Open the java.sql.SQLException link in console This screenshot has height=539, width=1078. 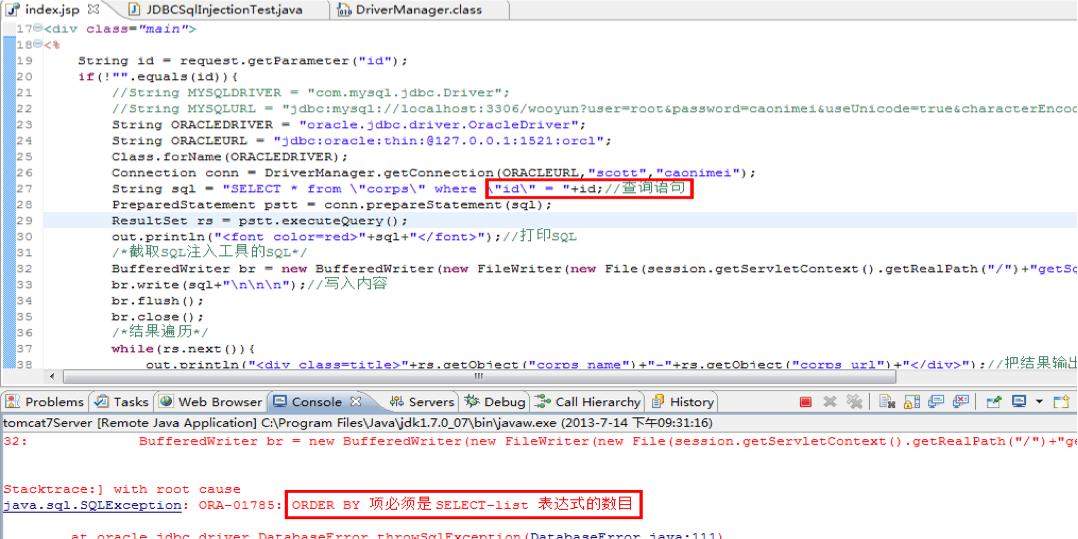pos(91,505)
